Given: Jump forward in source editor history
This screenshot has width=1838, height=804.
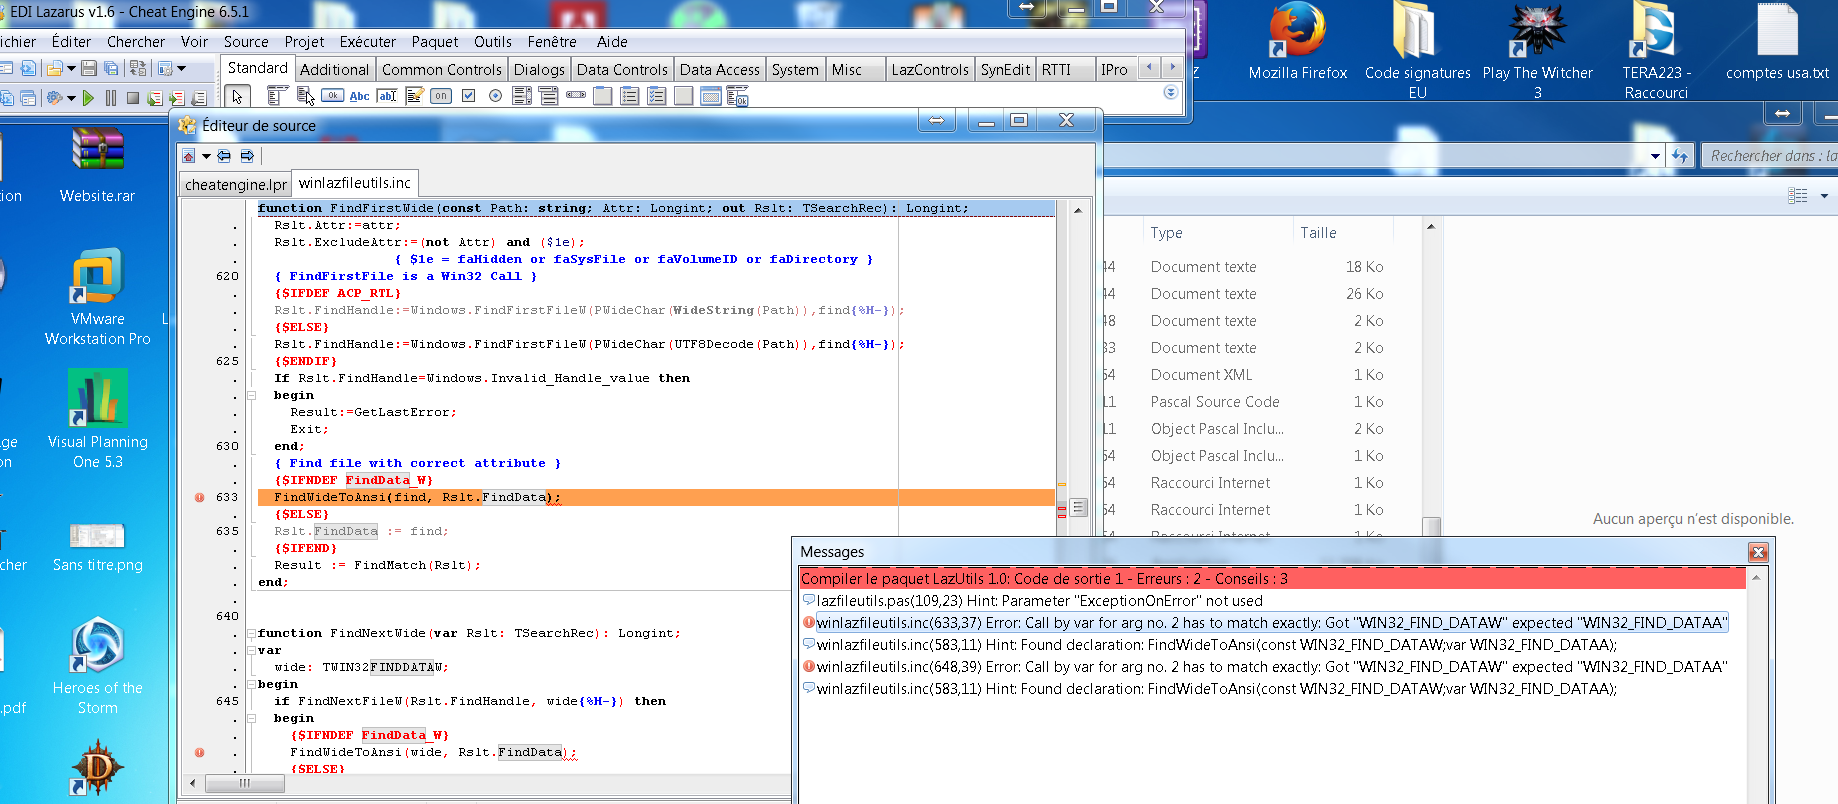Looking at the screenshot, I should click(x=247, y=156).
